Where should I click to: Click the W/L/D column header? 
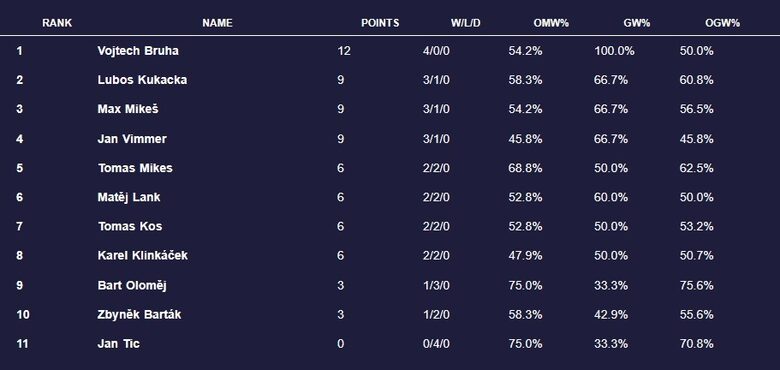pyautogui.click(x=466, y=23)
